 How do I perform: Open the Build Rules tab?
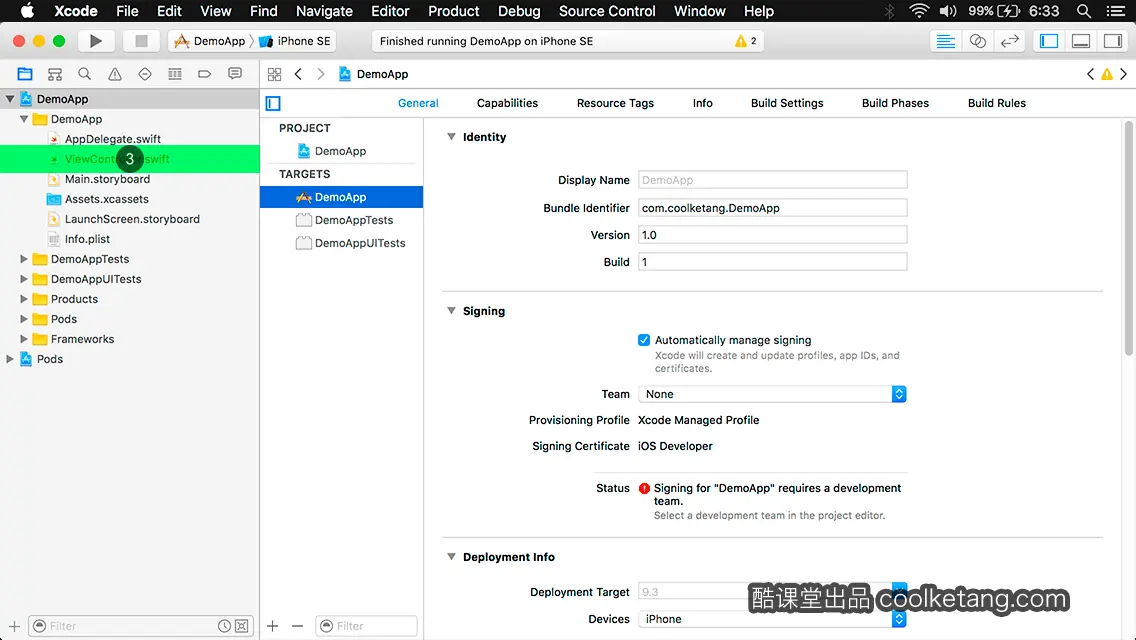point(996,103)
